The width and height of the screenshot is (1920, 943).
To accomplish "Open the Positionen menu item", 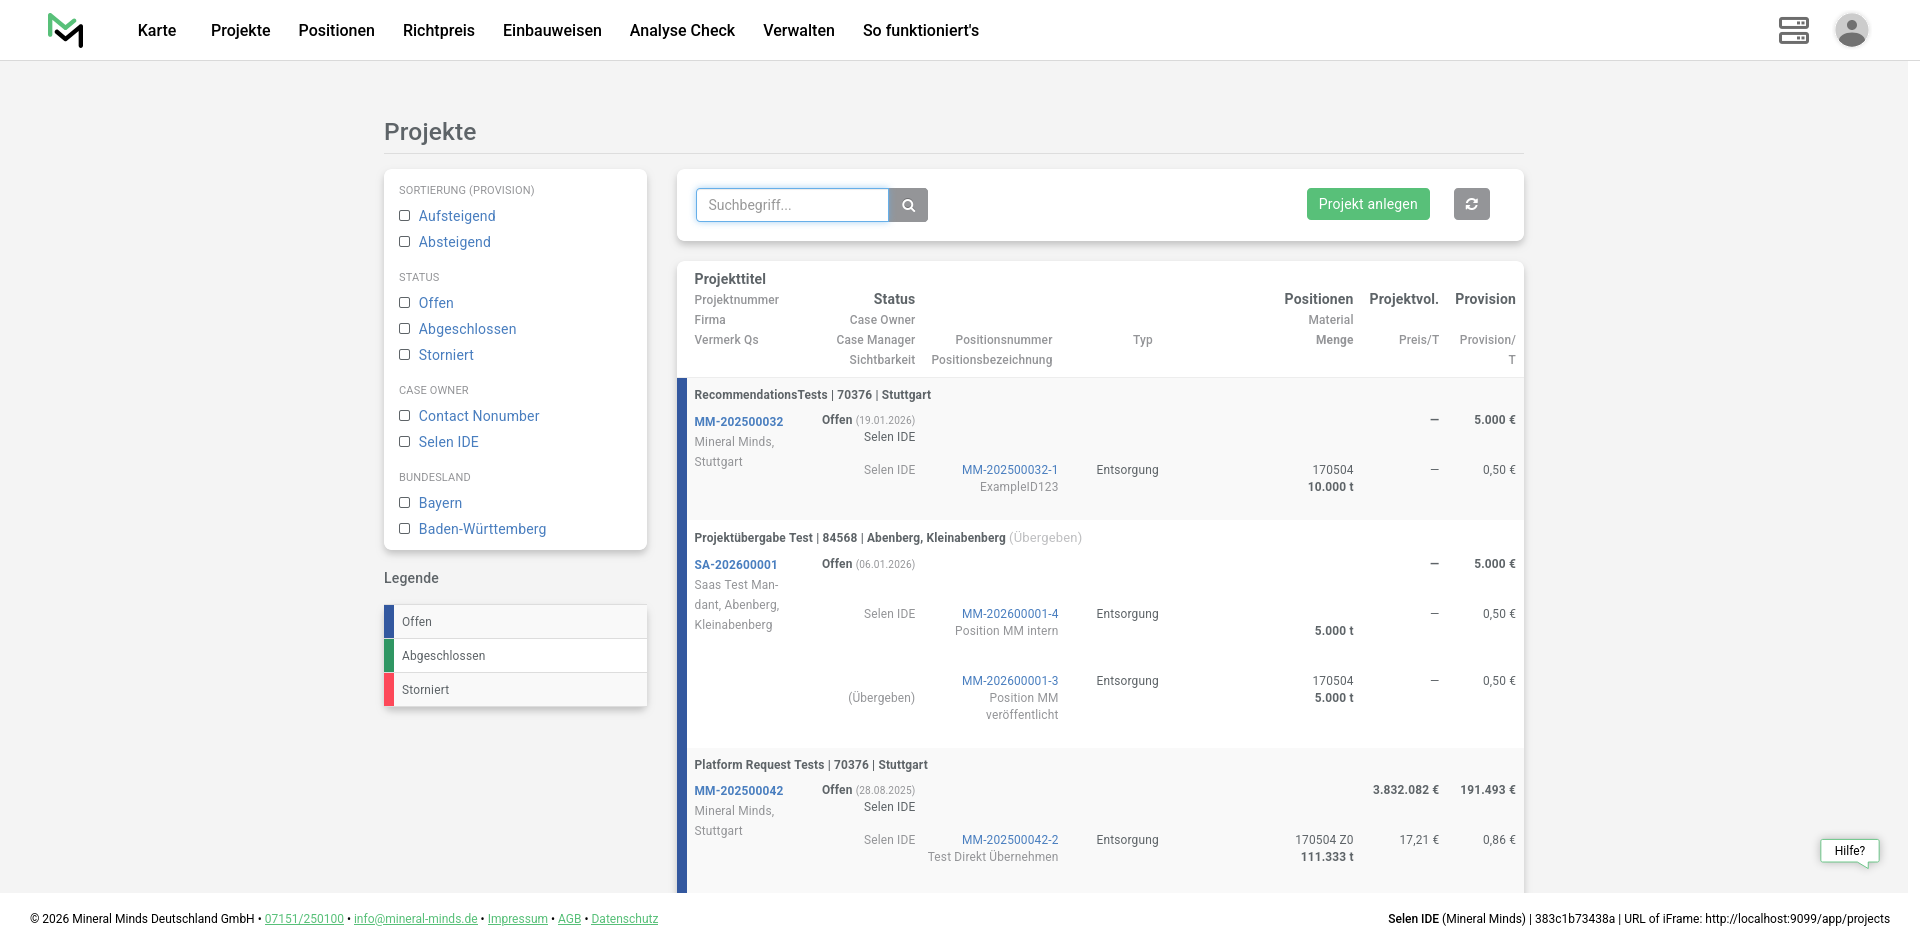I will tap(336, 30).
